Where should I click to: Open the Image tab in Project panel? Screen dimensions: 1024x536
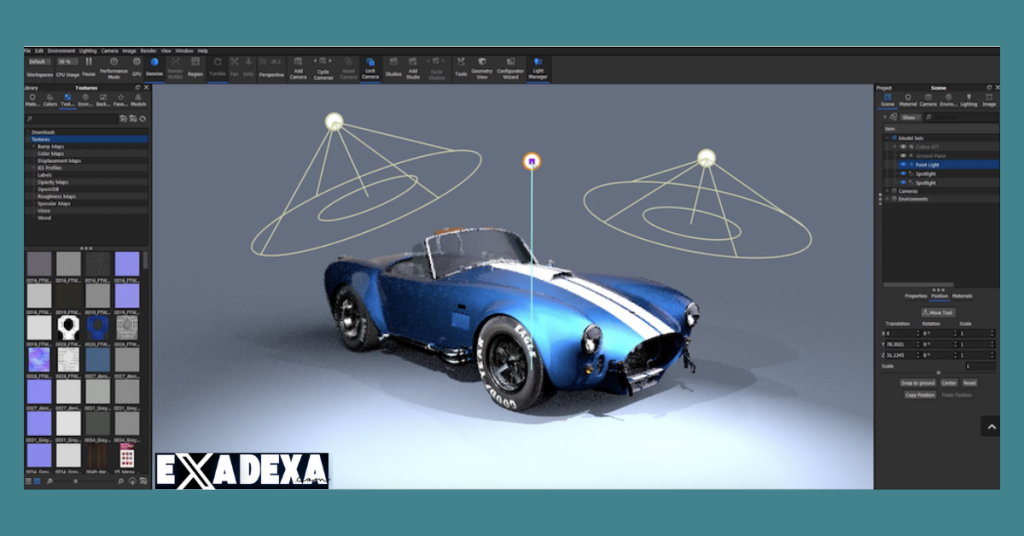click(989, 100)
